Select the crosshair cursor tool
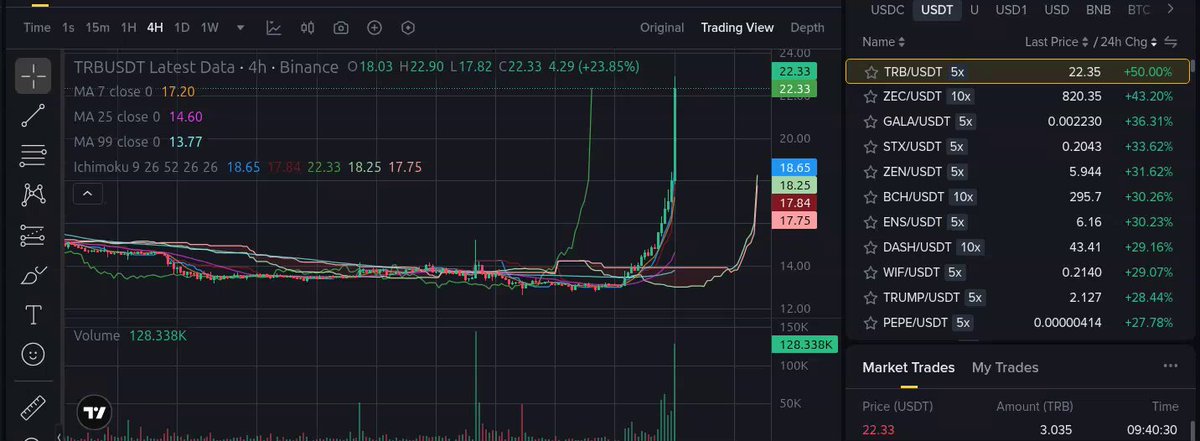1200x441 pixels. [x=32, y=74]
